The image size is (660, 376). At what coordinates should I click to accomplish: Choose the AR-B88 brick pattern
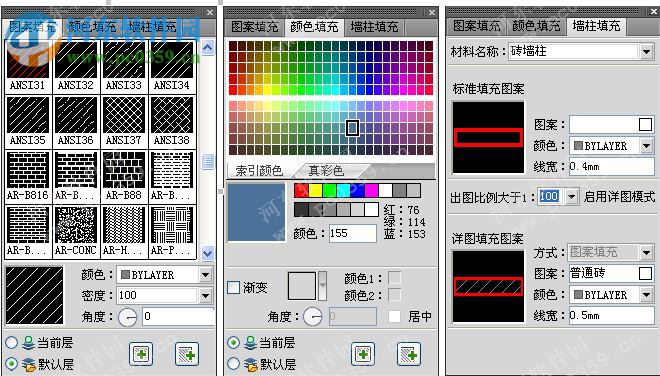124,176
